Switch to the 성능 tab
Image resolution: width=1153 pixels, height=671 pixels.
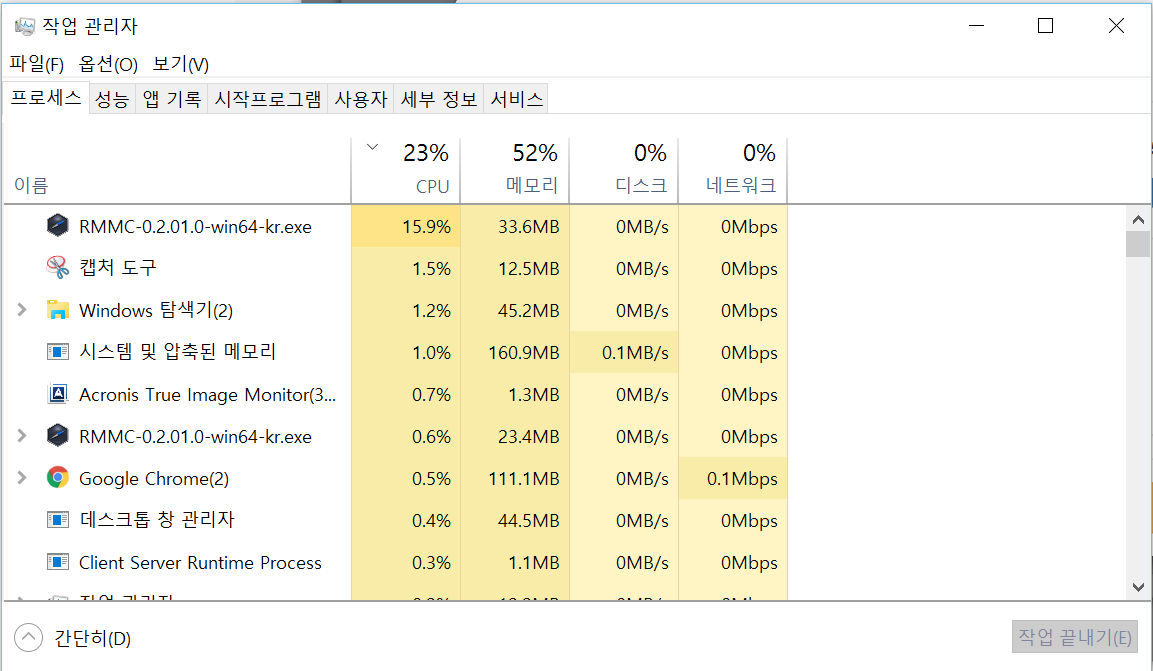point(111,99)
